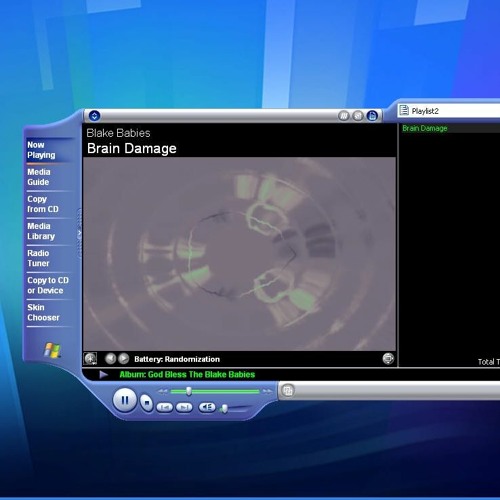
Task: View visualization in full screen
Action: (x=388, y=359)
